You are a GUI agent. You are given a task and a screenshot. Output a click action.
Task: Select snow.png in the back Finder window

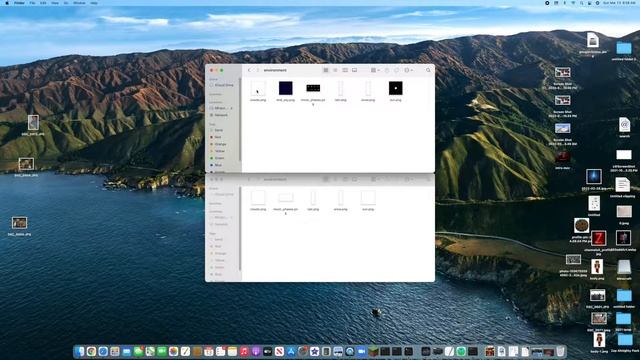[x=340, y=201]
